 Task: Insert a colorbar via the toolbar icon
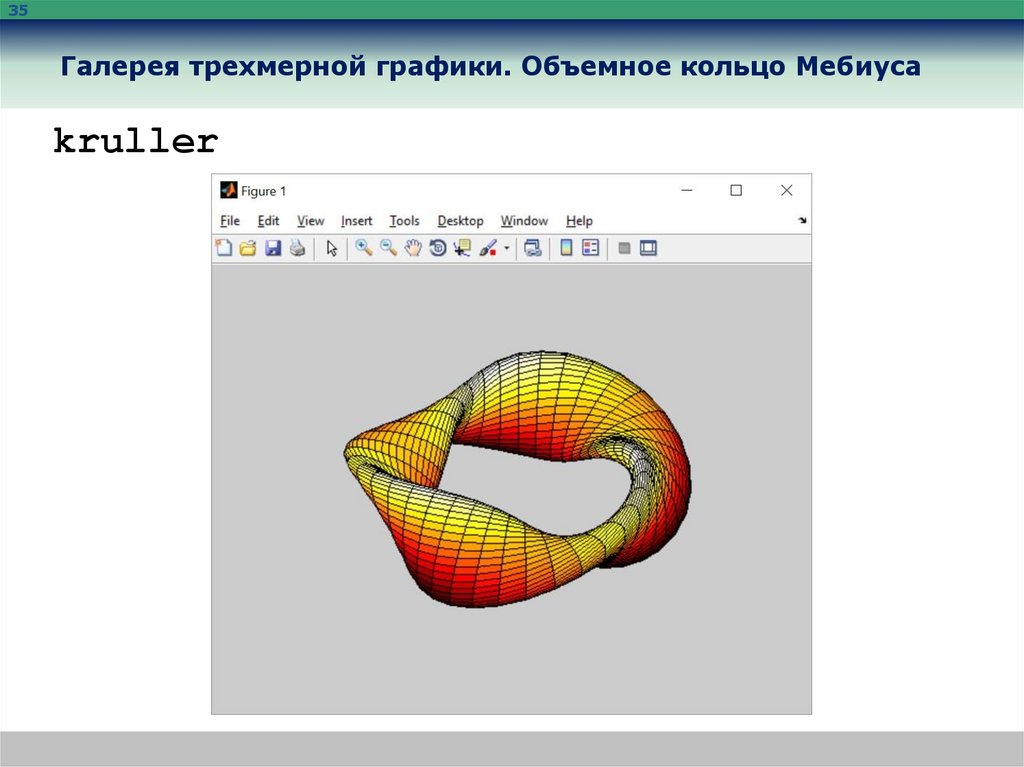(566, 248)
